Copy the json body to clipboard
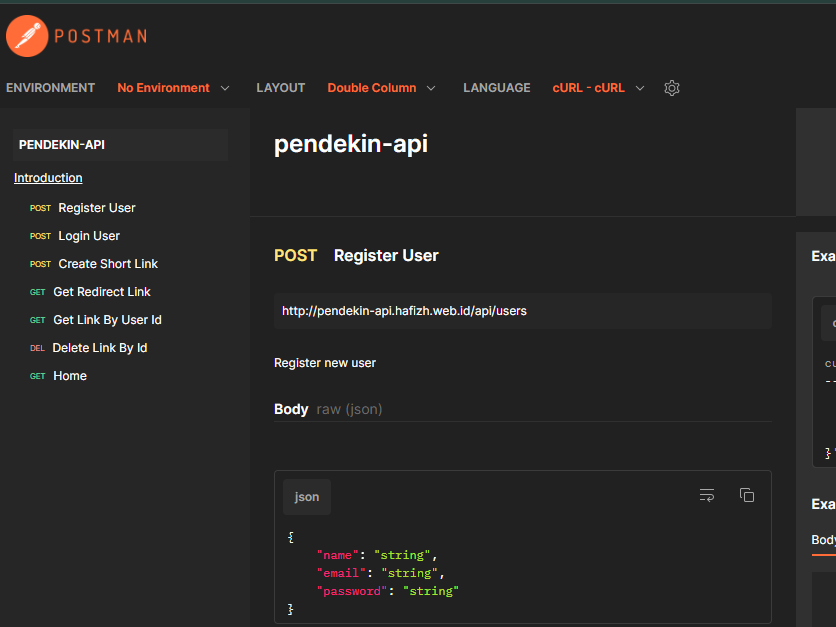 coord(747,495)
